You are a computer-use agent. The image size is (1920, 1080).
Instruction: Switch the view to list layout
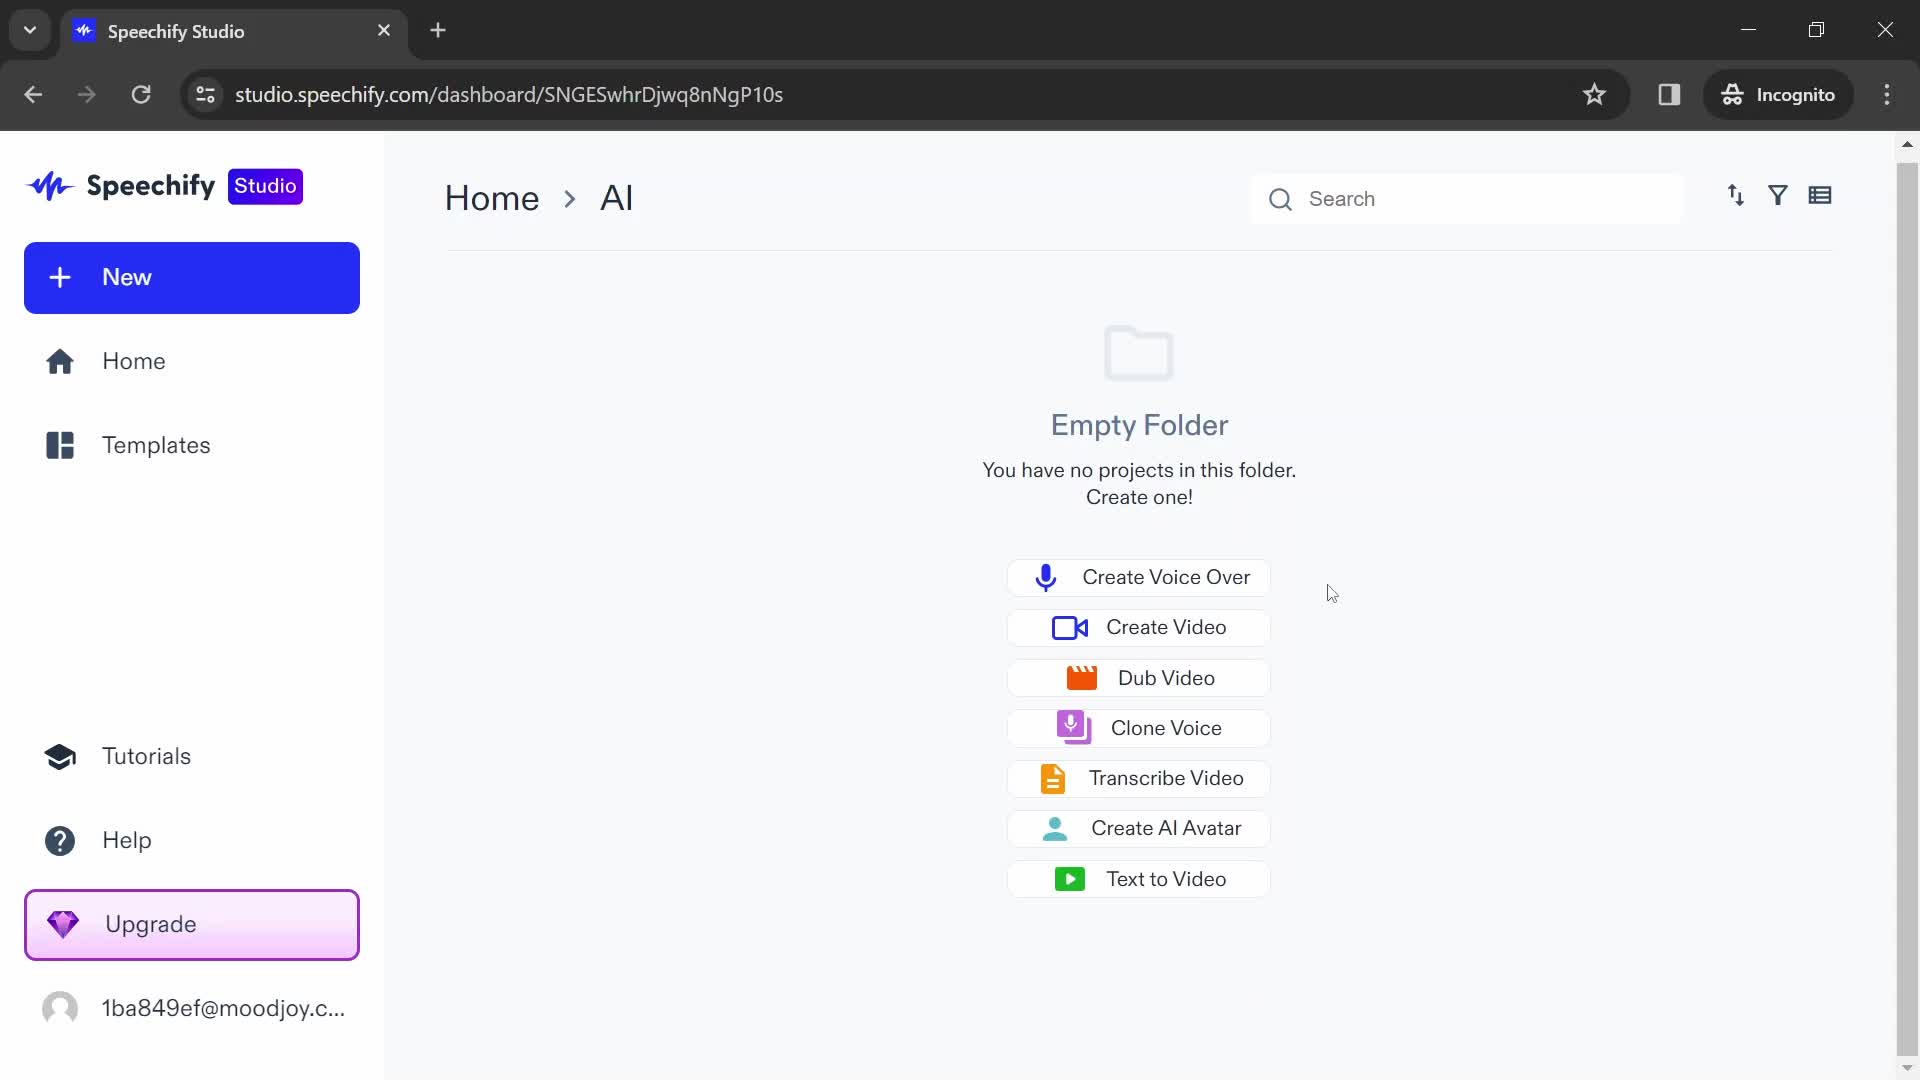pyautogui.click(x=1821, y=196)
